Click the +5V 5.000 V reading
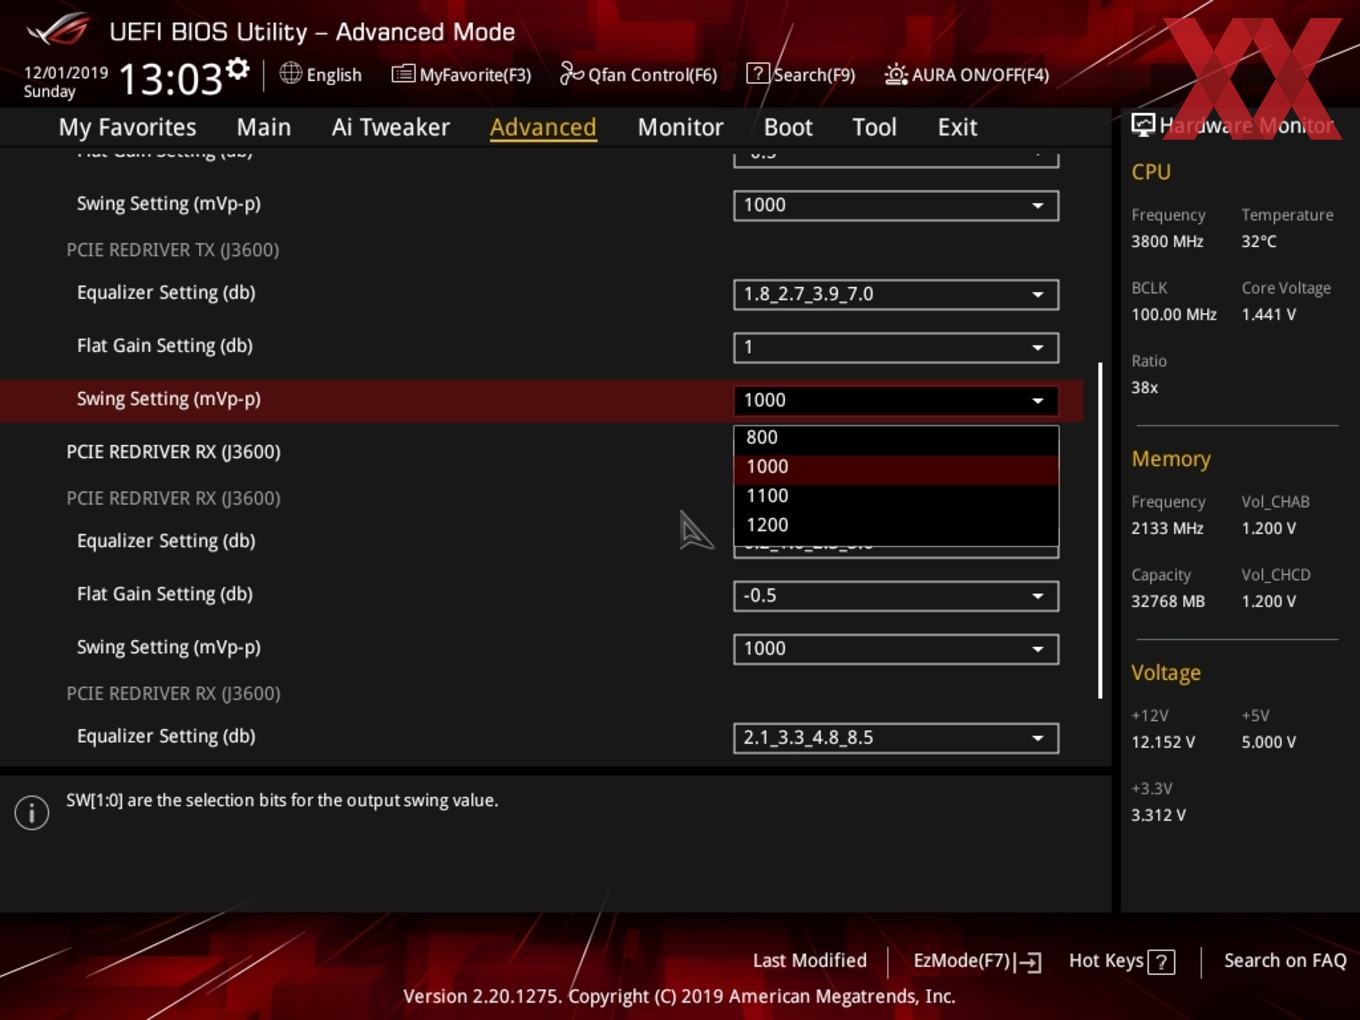1360x1020 pixels. [x=1268, y=742]
